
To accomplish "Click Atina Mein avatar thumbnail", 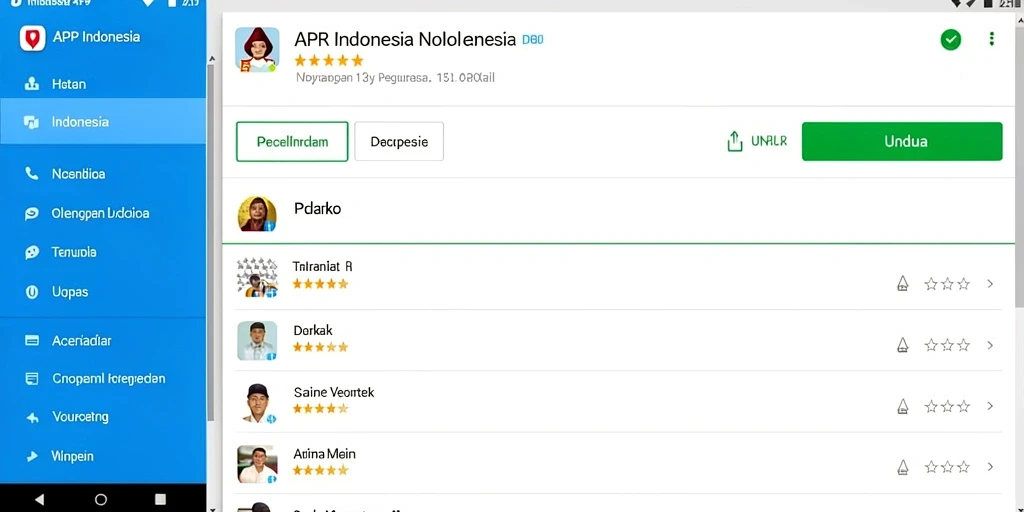I will tap(257, 464).
